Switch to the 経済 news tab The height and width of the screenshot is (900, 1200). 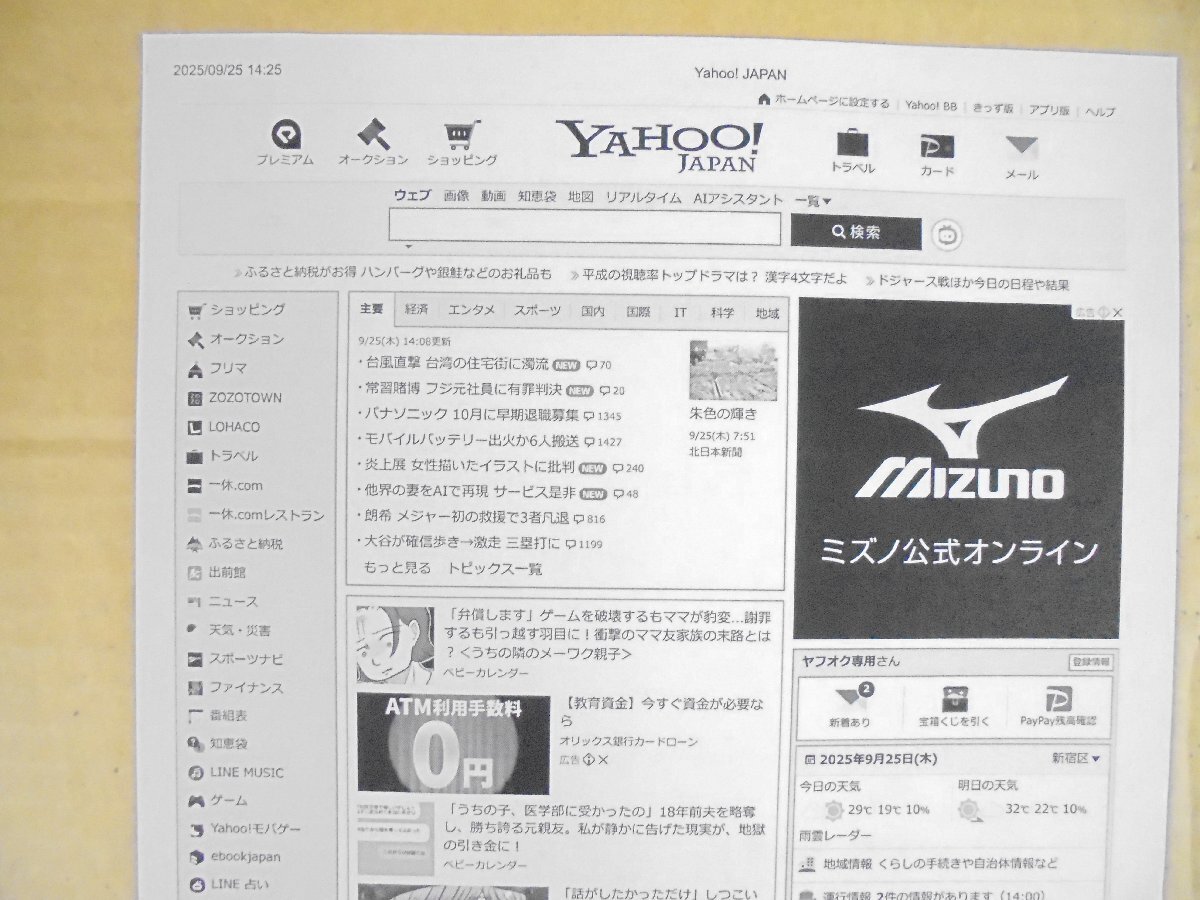click(417, 311)
